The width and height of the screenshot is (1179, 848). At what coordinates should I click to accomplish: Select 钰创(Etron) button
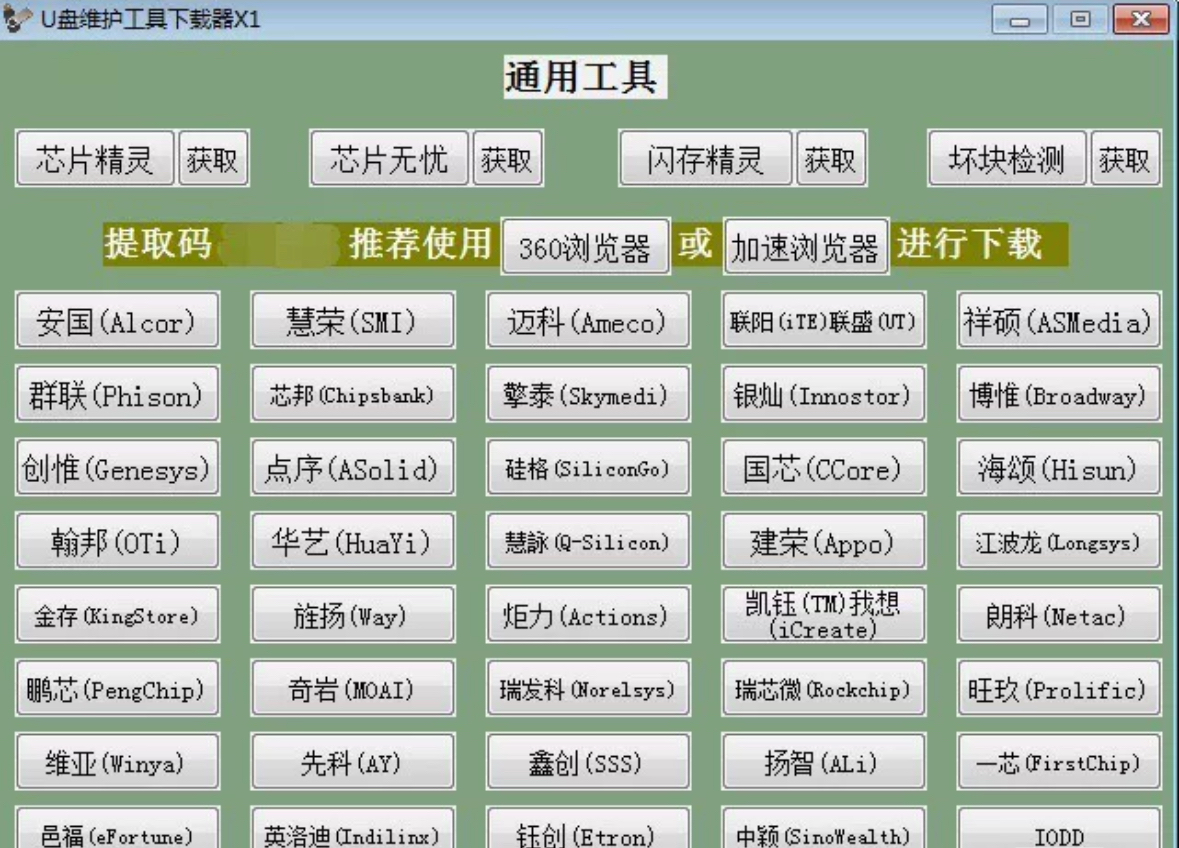(588, 828)
